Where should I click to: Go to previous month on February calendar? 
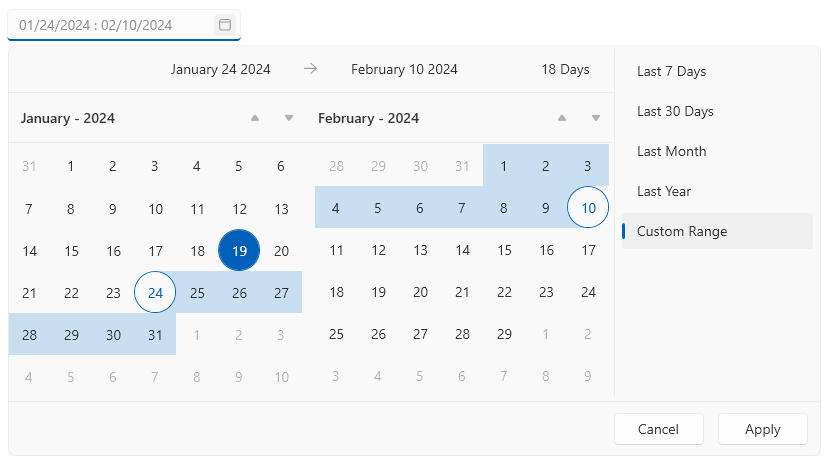pyautogui.click(x=562, y=118)
